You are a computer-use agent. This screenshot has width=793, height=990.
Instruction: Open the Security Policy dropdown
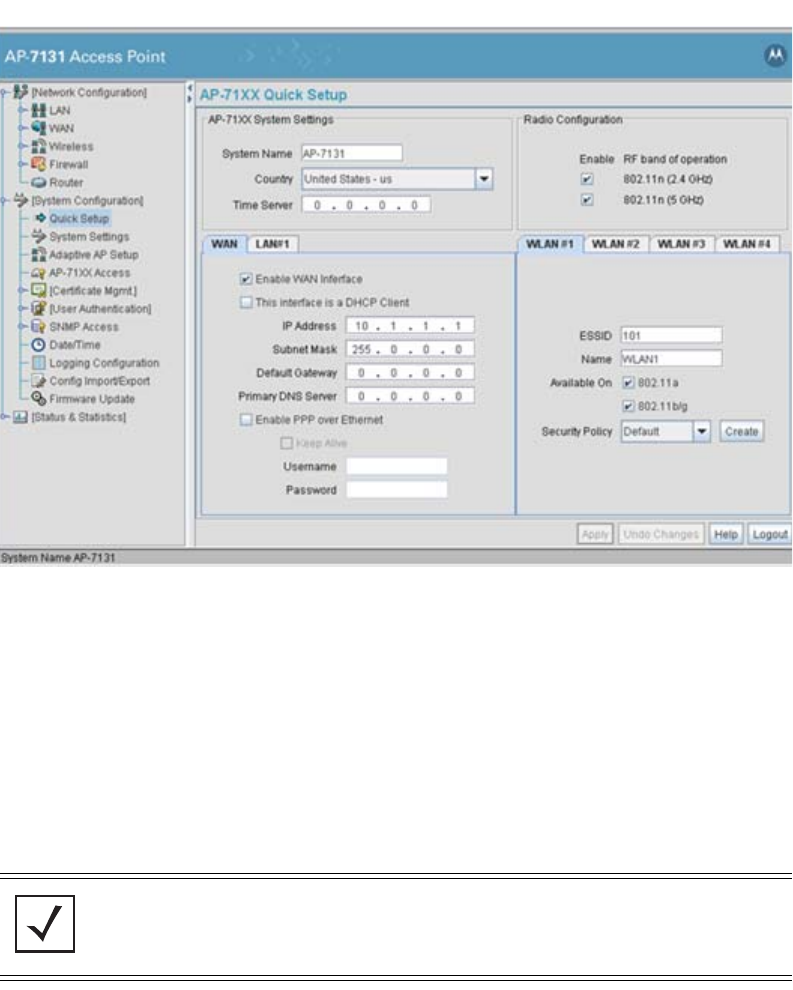coord(701,431)
